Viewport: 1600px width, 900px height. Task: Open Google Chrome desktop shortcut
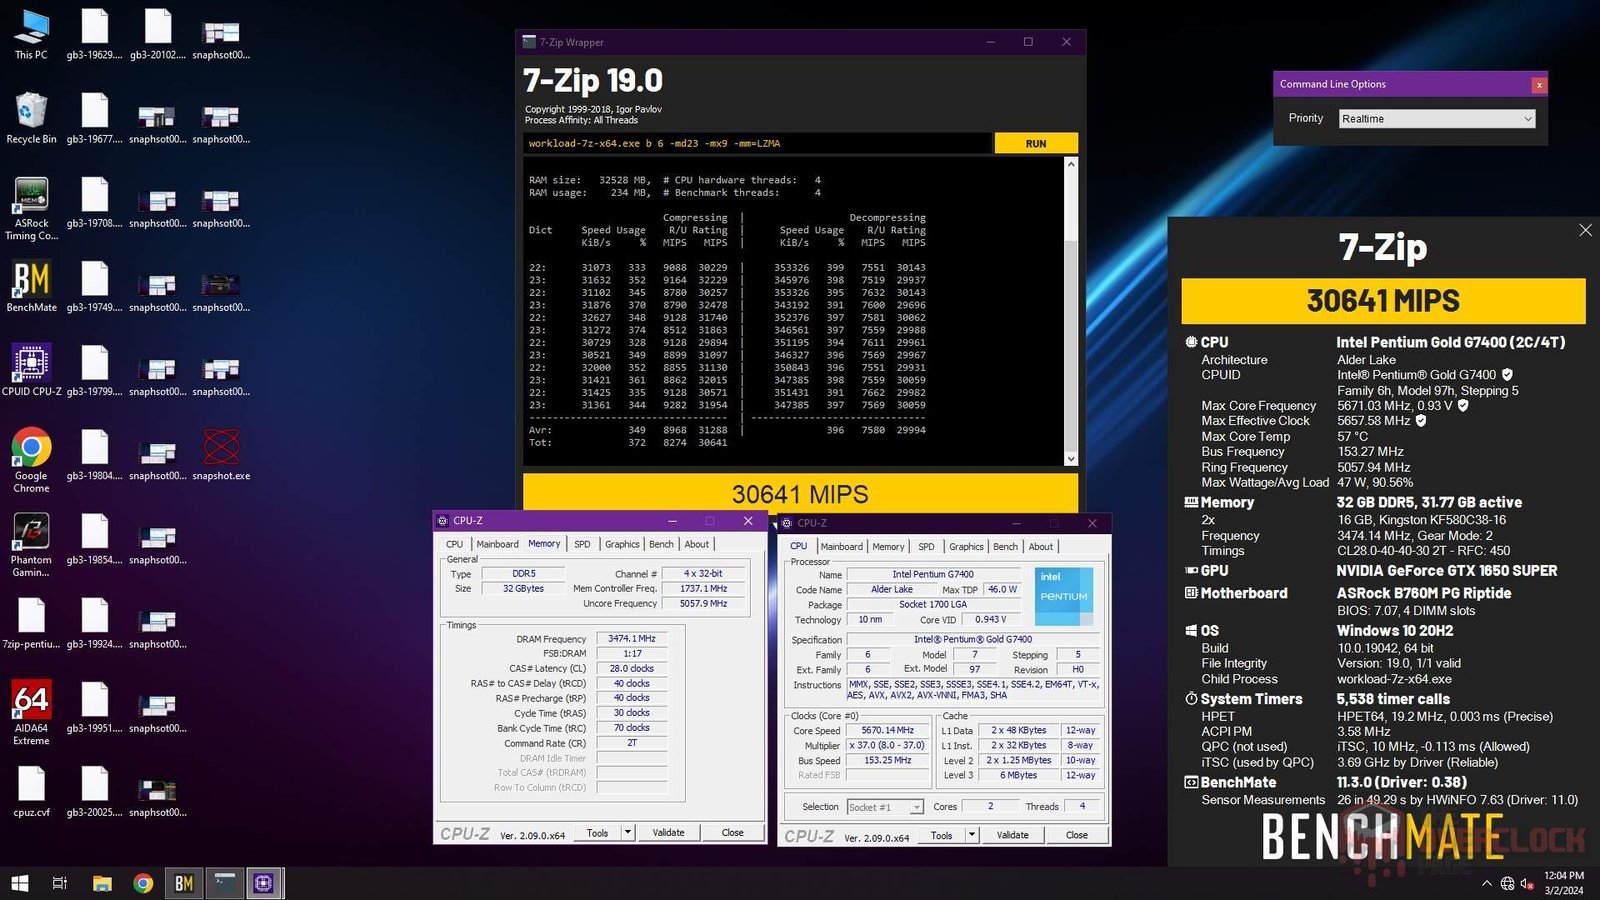31,449
